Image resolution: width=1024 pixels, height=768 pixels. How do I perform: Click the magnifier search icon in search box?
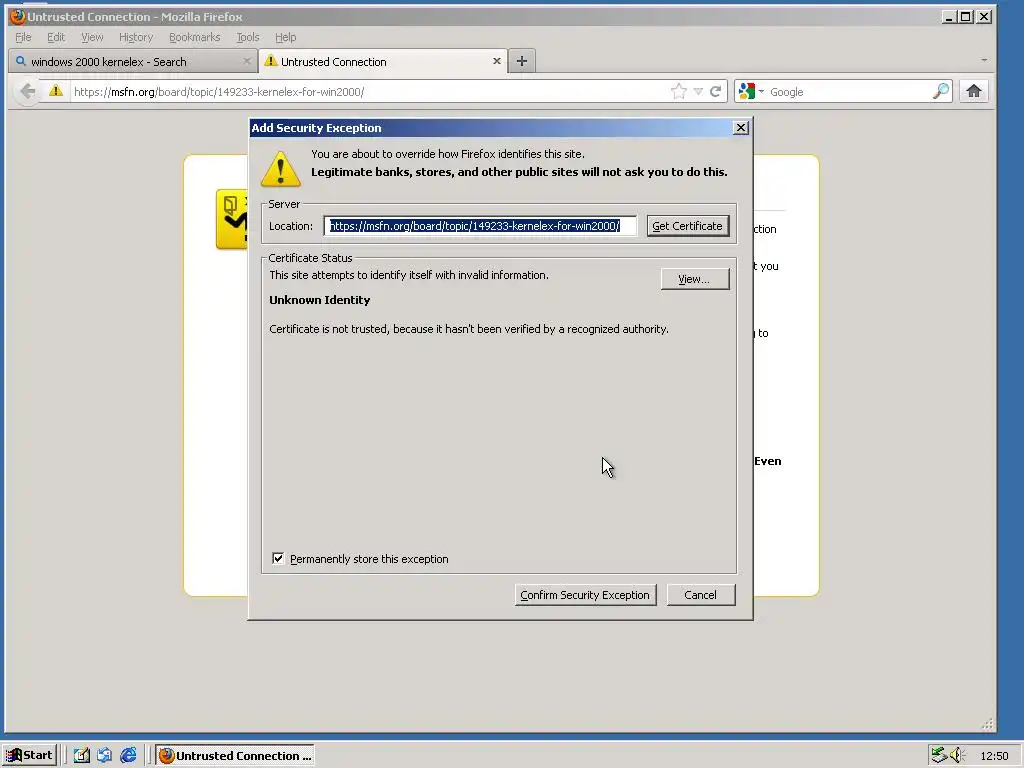point(941,91)
